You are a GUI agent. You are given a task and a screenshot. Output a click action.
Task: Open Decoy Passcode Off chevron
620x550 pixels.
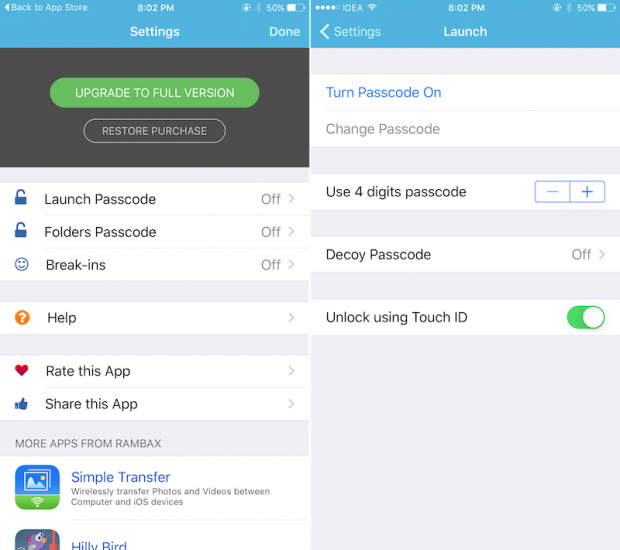pos(602,254)
